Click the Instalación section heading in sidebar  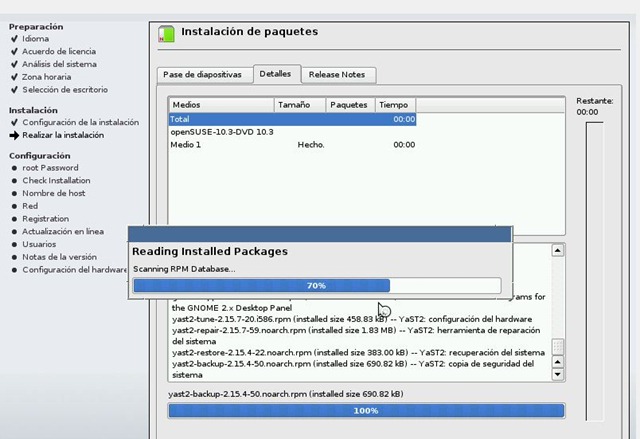(x=33, y=111)
